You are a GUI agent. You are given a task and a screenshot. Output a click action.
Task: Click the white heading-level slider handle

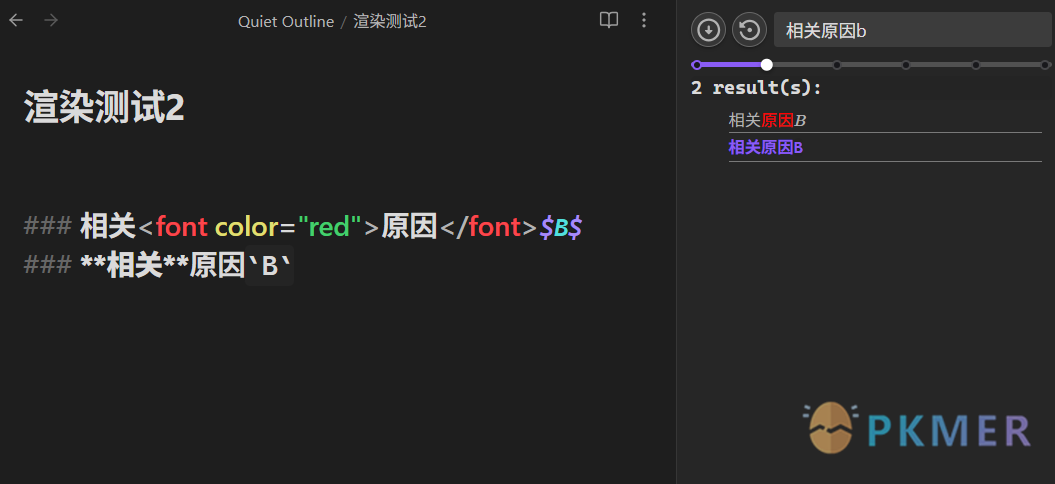point(766,65)
